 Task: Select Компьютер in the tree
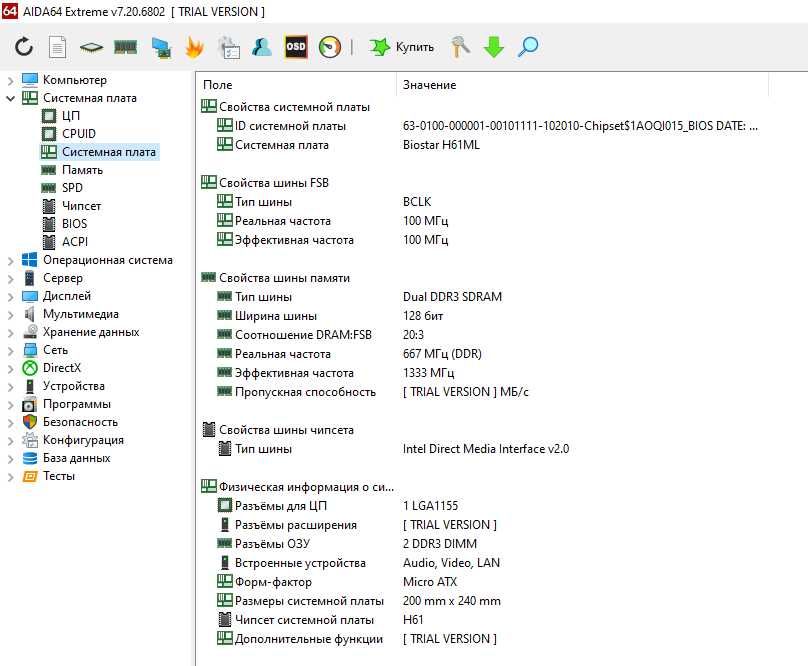pos(75,80)
